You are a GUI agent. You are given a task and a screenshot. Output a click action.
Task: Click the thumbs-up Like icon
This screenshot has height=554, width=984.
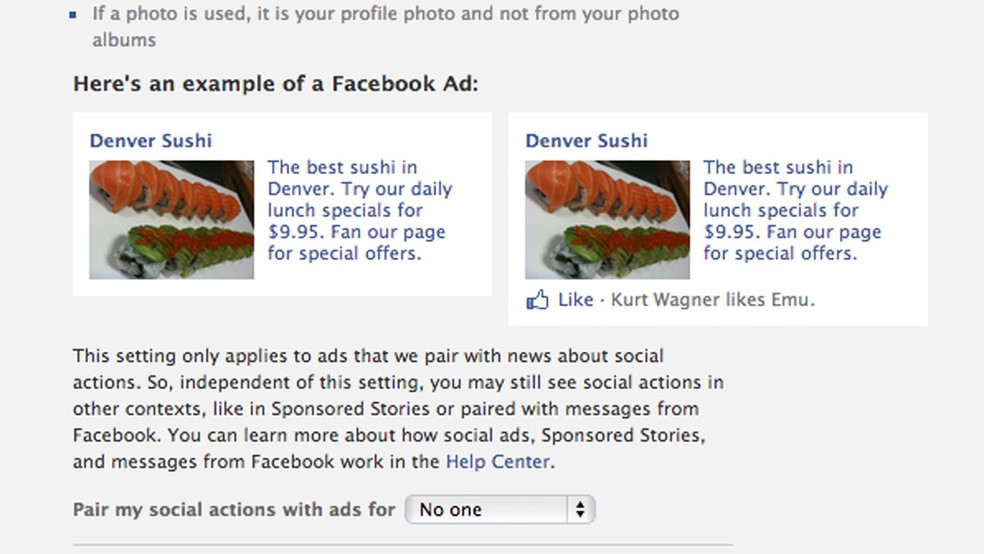coord(537,299)
